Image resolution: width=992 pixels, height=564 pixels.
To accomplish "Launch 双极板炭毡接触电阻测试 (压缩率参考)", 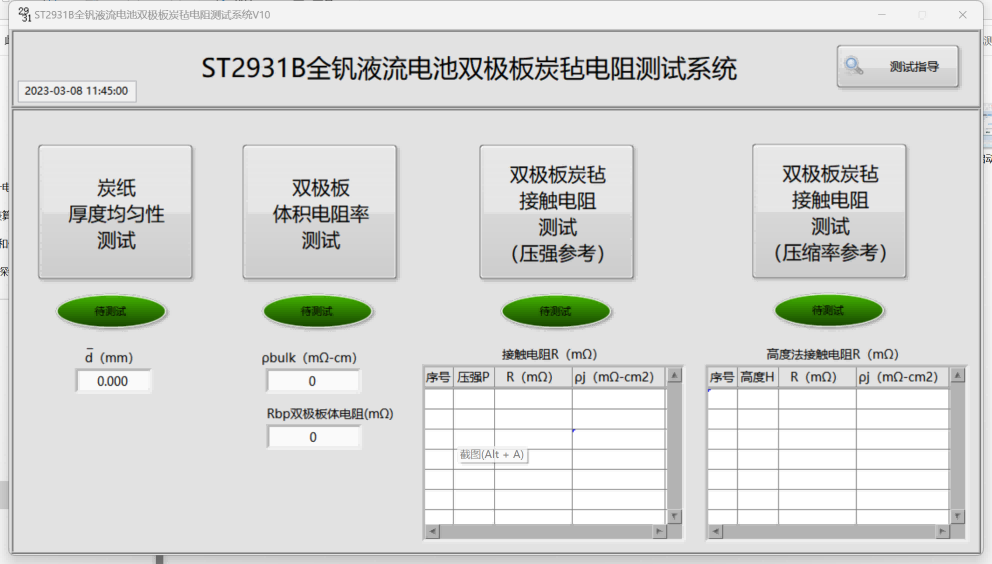I will (829, 212).
